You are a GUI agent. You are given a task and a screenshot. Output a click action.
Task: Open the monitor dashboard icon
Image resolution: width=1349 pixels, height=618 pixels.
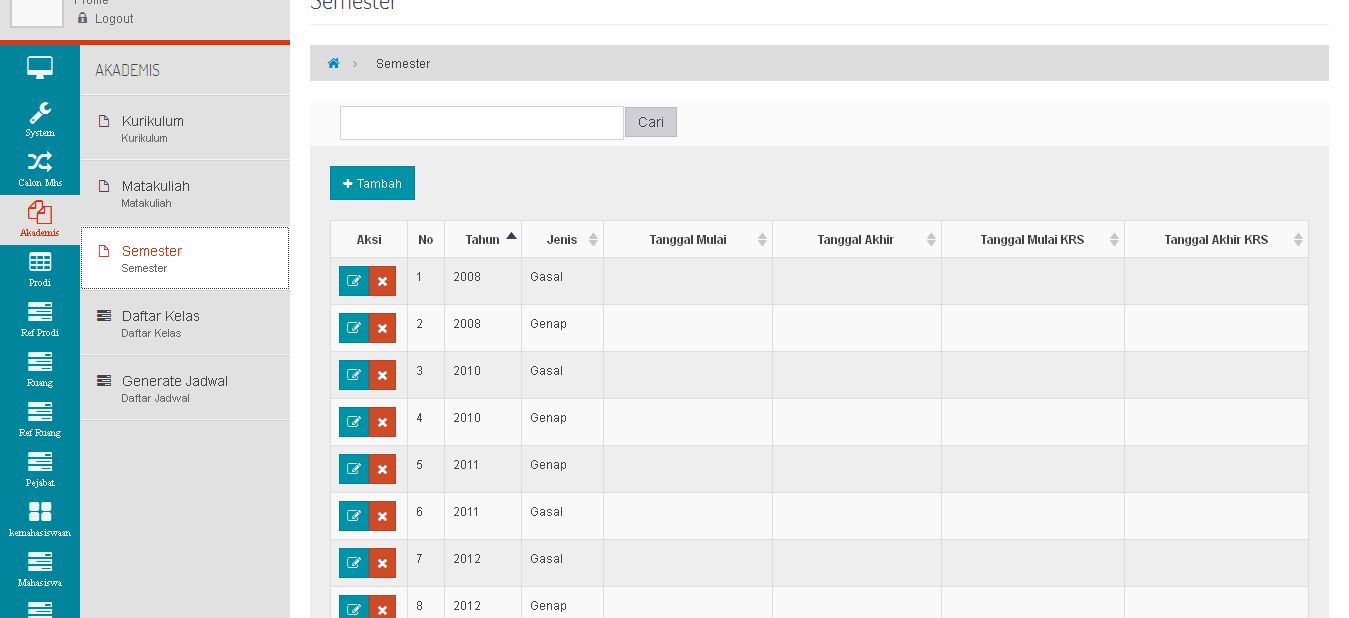(40, 68)
